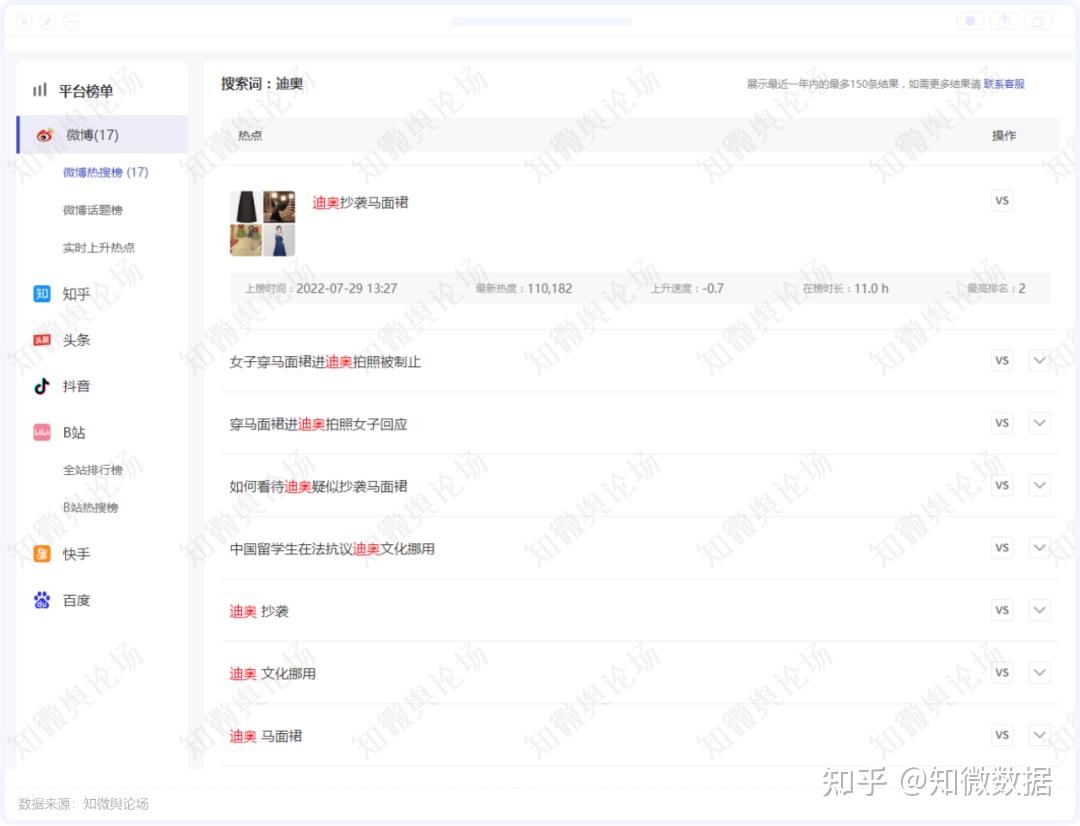This screenshot has width=1080, height=826.
Task: Click VS icon for 女子穿马面裙进迪奥拍照被制止
Action: click(1002, 360)
